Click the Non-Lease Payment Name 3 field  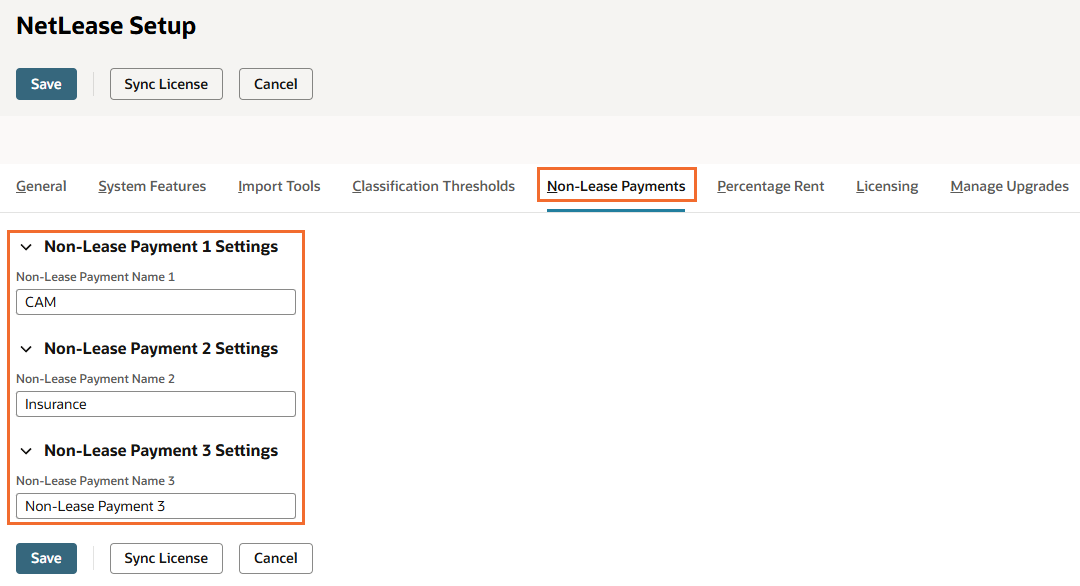click(156, 506)
